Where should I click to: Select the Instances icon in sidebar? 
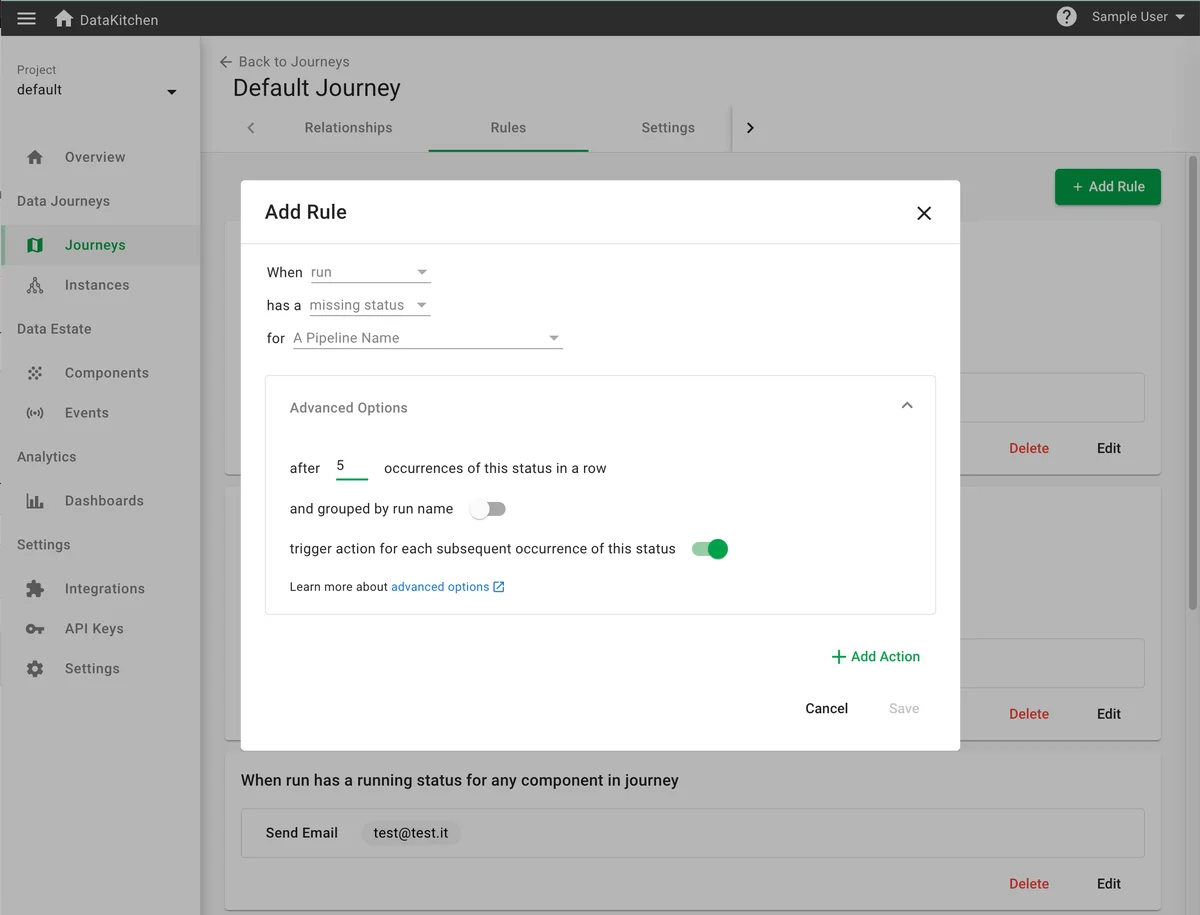(35, 284)
